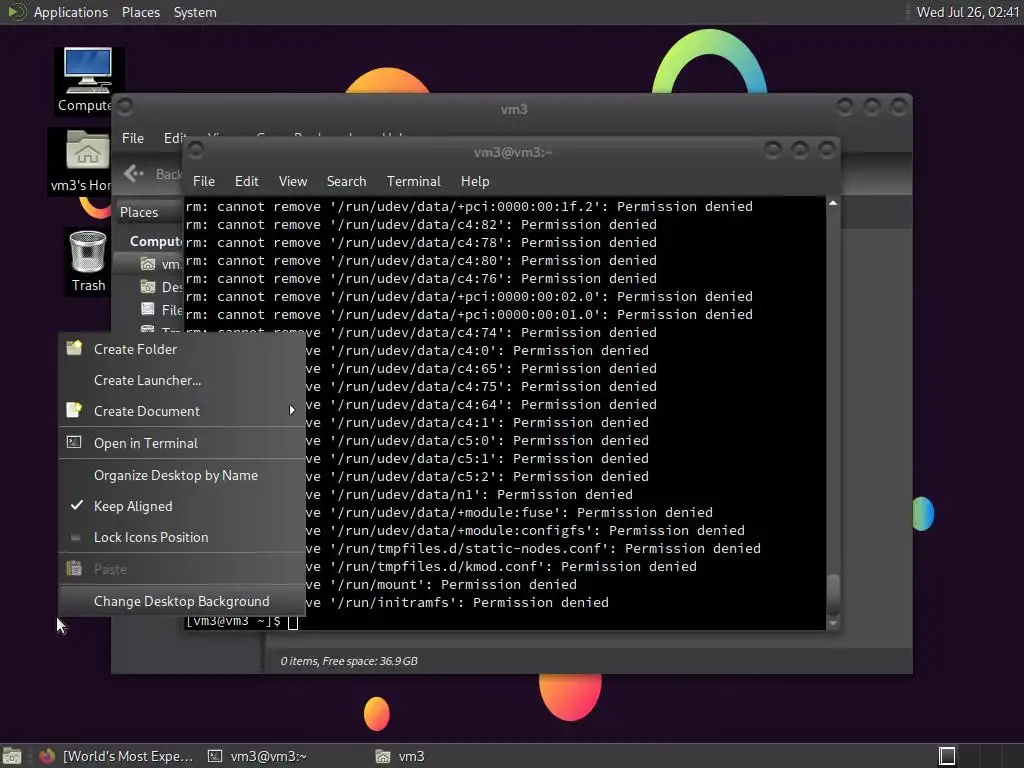Click the '/run/tmpfiles.d/kmod.conf' output line
The image size is (1024, 768).
click(504, 566)
